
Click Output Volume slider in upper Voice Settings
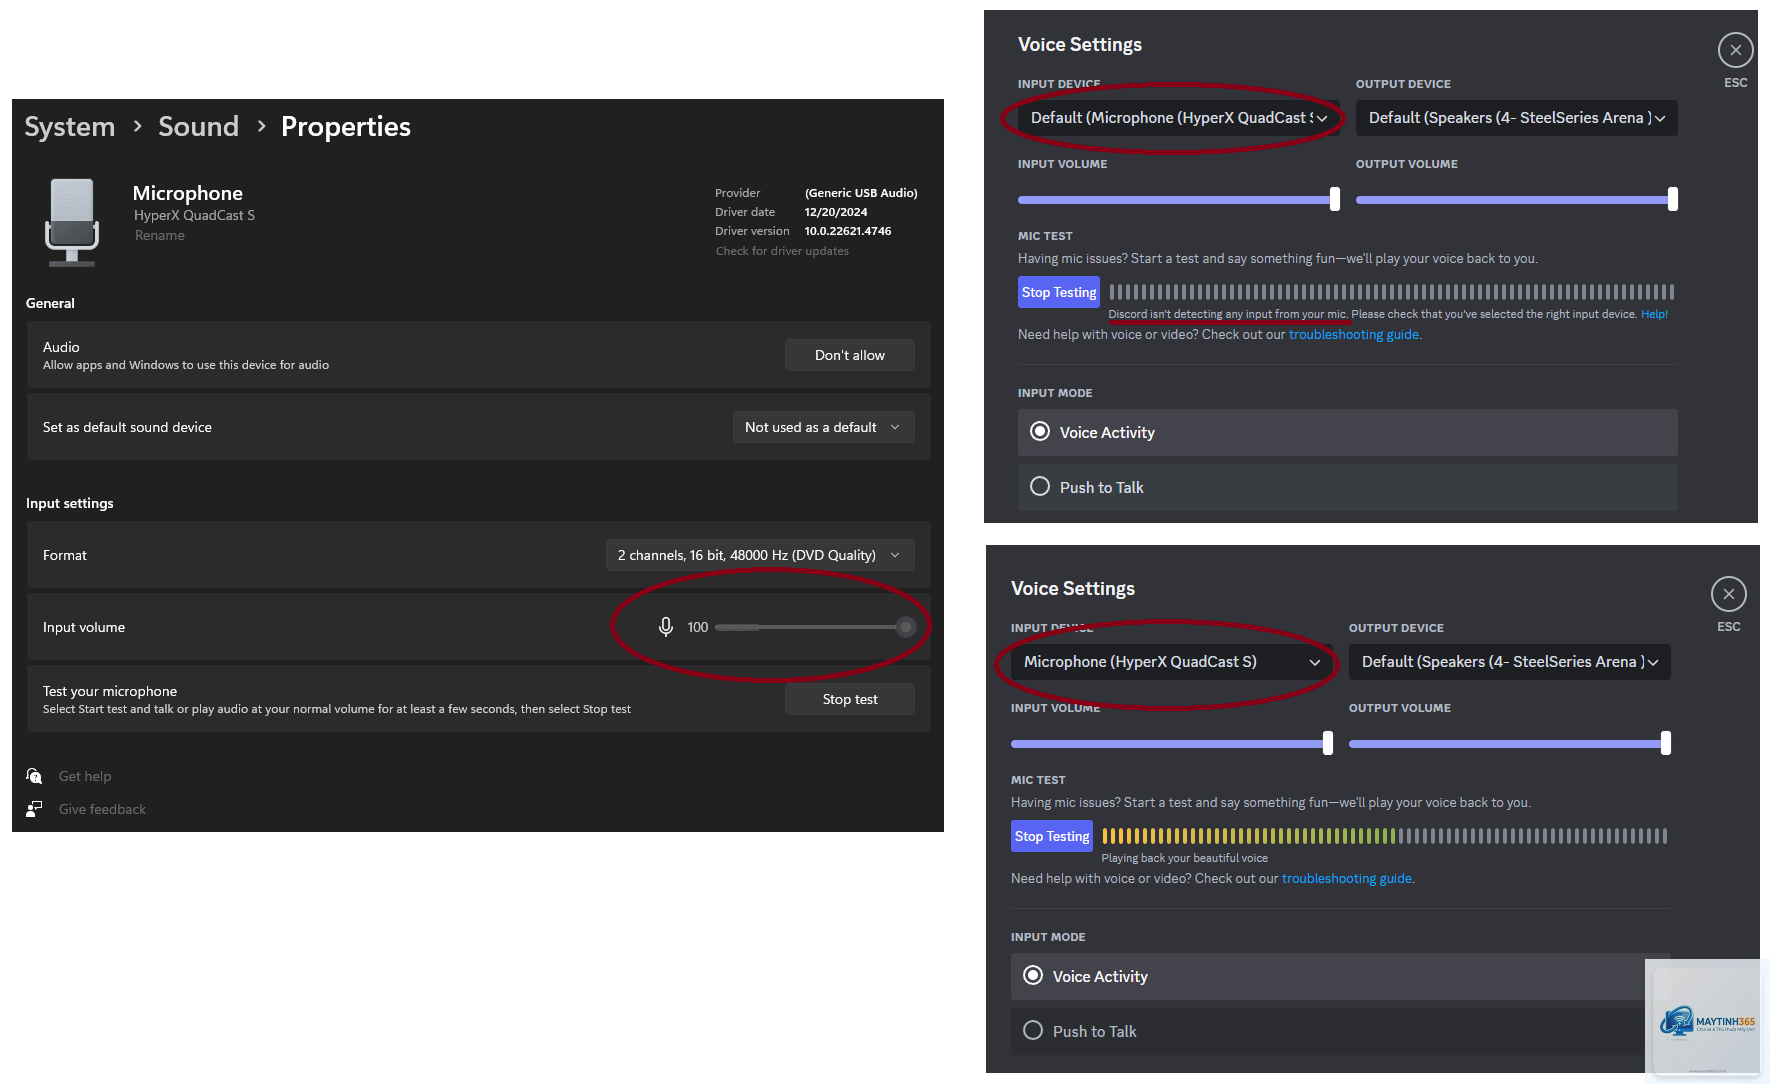[x=1517, y=199]
